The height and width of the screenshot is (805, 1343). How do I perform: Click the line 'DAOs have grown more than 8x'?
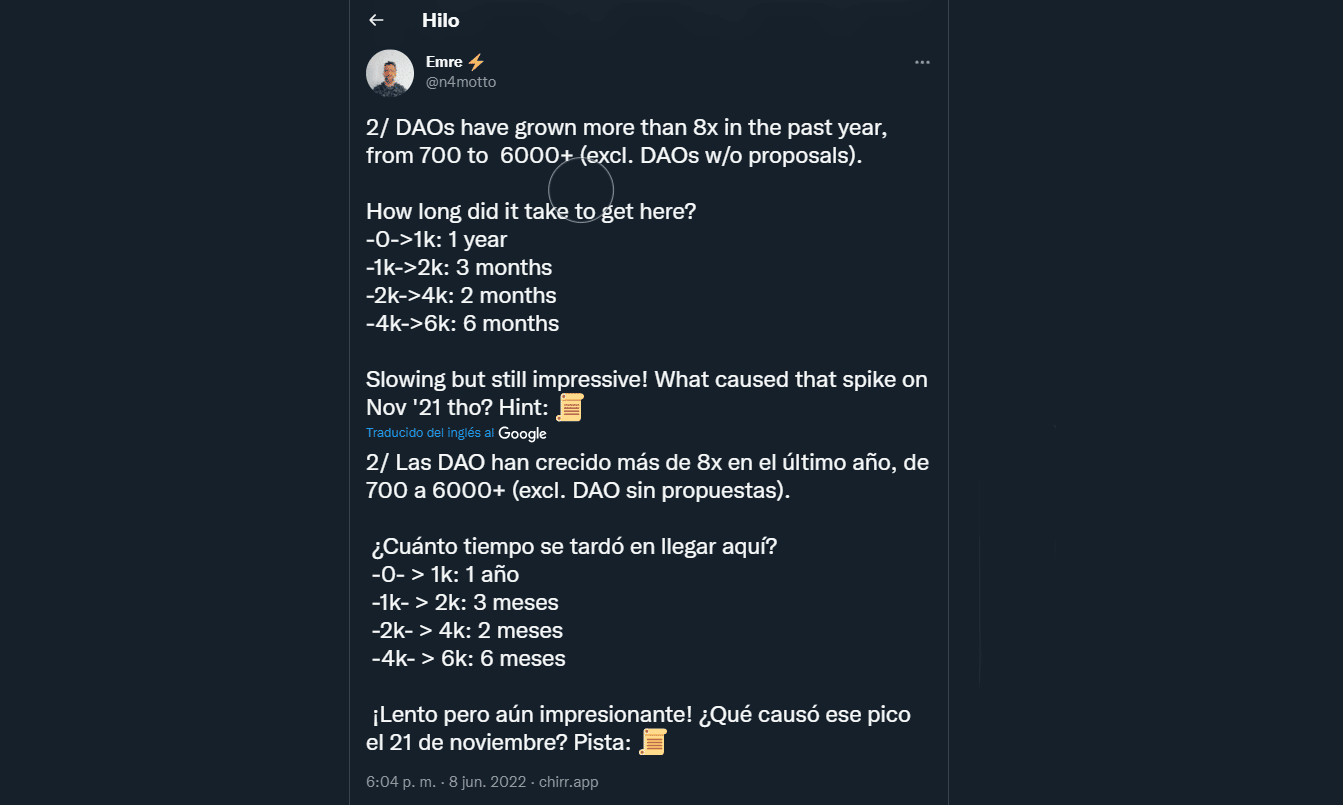tap(626, 129)
